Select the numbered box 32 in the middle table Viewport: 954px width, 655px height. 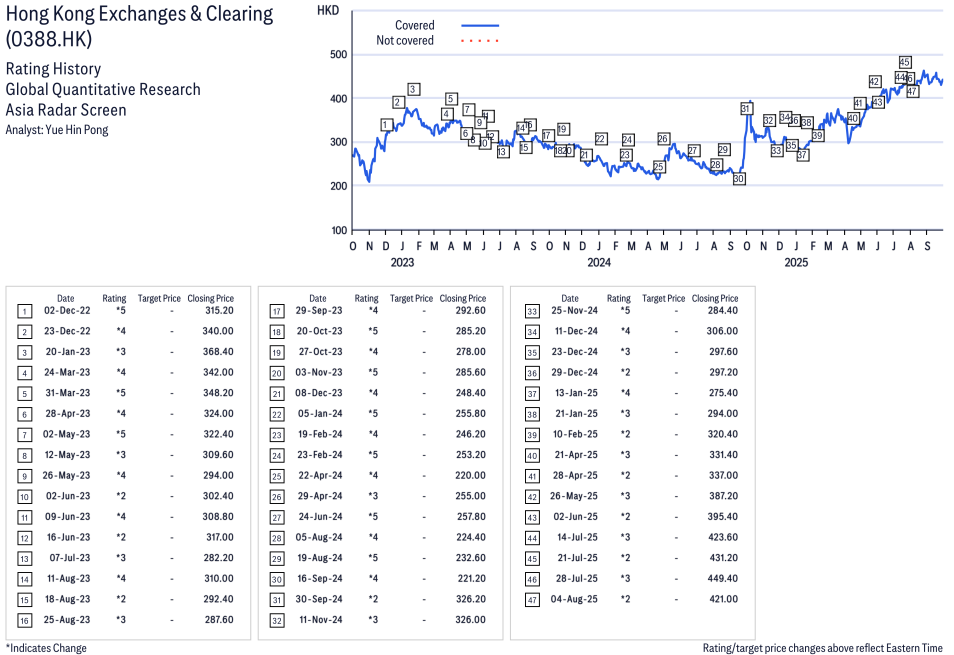[277, 619]
